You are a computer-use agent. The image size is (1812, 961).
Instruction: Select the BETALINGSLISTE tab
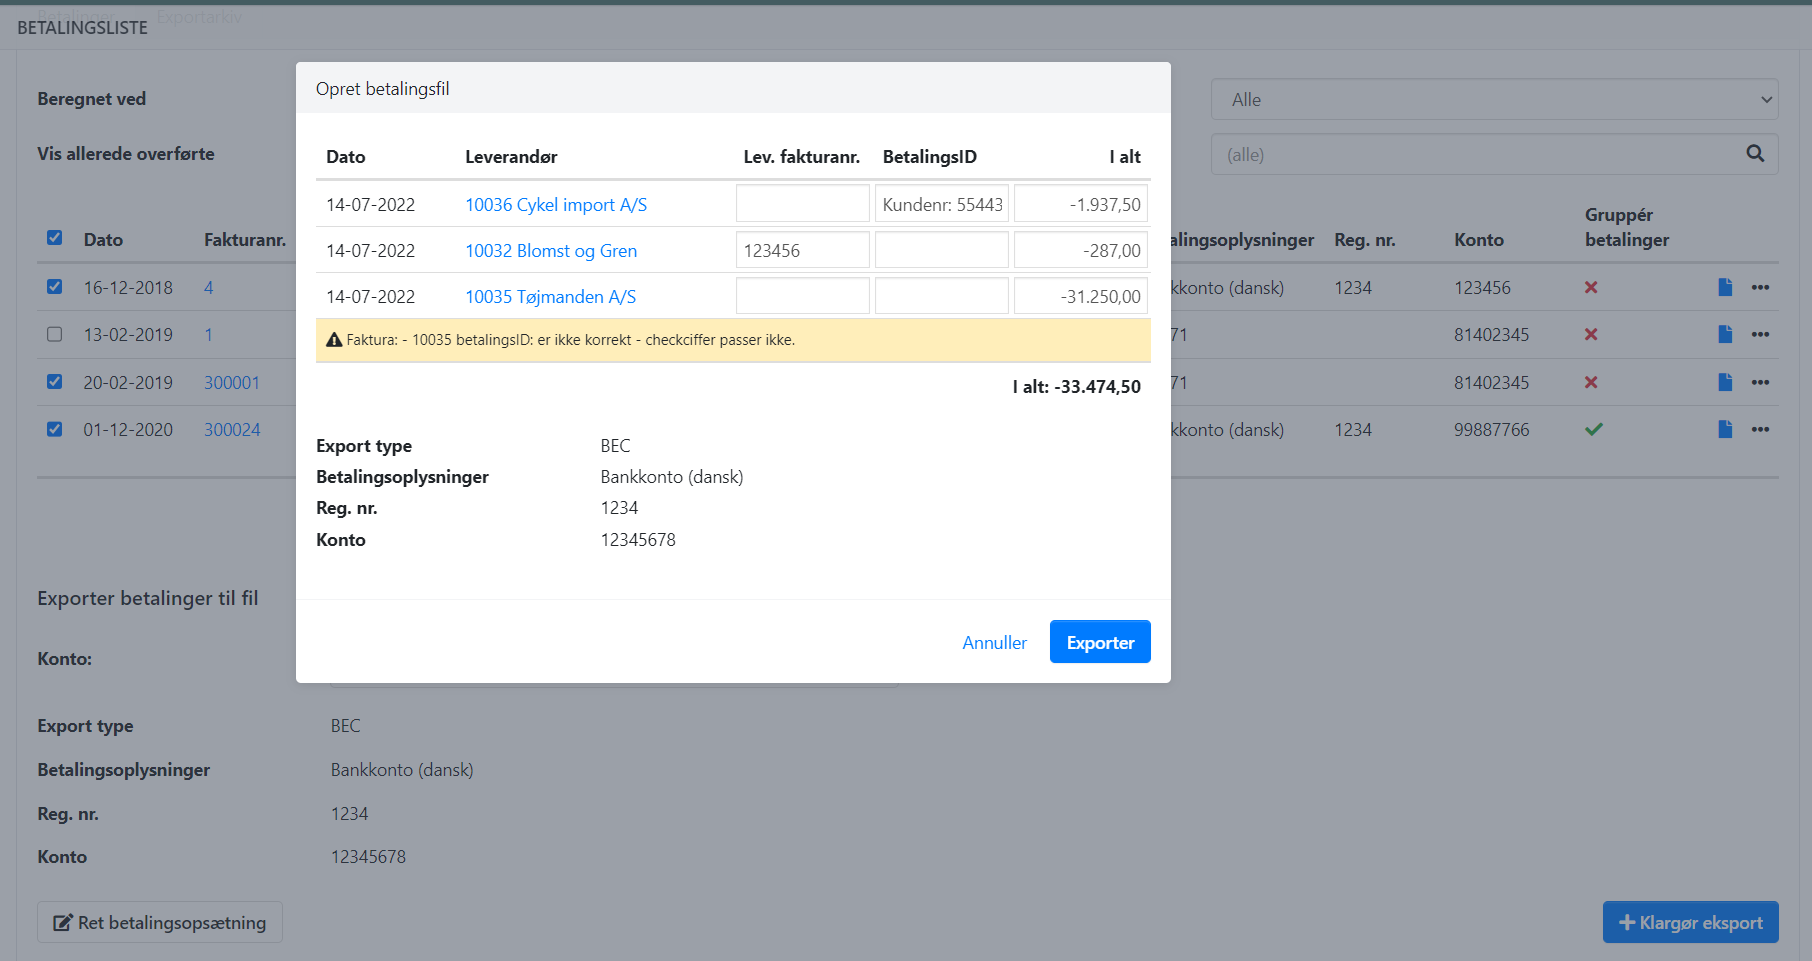pos(82,28)
